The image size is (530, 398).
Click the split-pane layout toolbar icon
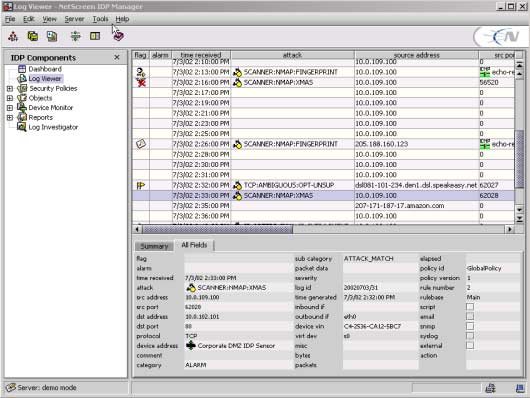coord(95,36)
